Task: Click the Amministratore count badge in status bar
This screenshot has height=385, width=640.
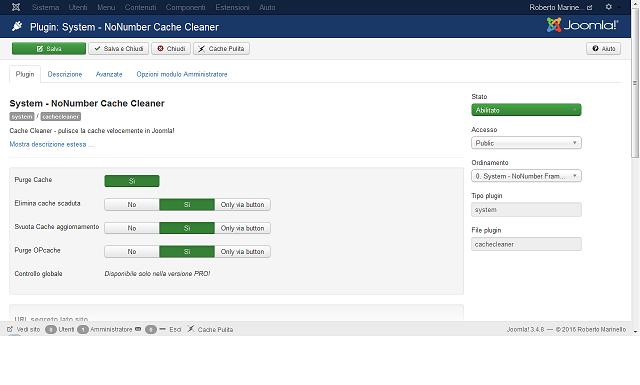Action: click(82, 329)
